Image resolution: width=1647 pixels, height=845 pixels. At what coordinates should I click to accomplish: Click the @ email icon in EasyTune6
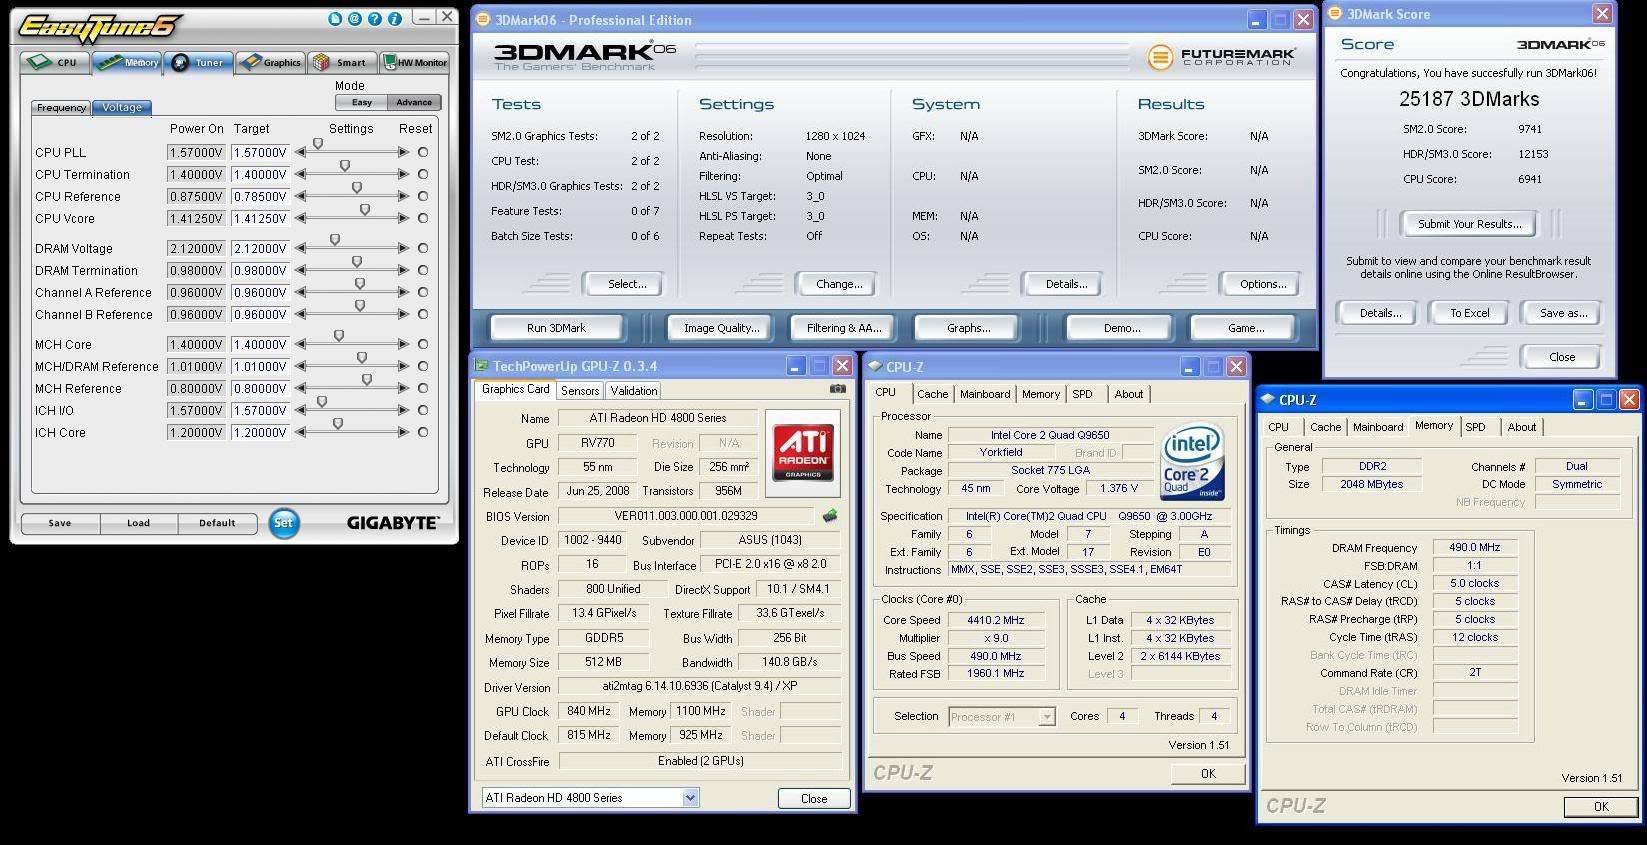355,19
